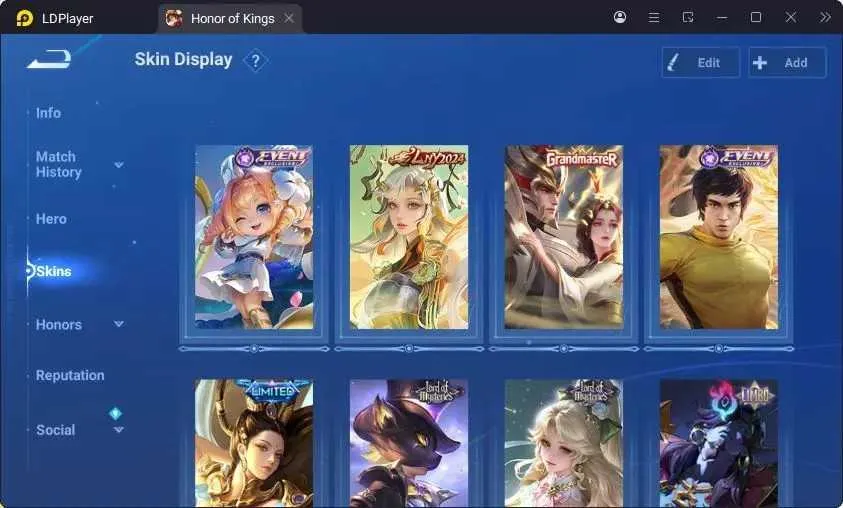Click the Edit button
The height and width of the screenshot is (508, 843).
701,63
